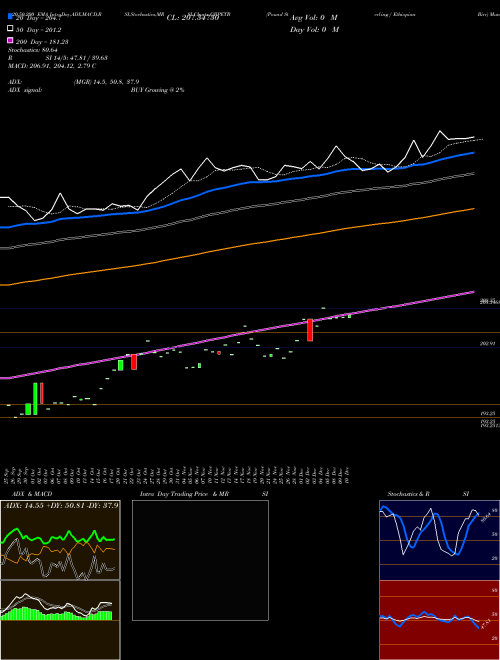This screenshot has width=500, height=660.
Task: Open the ADX indicator chart with green line
Action: (60, 540)
